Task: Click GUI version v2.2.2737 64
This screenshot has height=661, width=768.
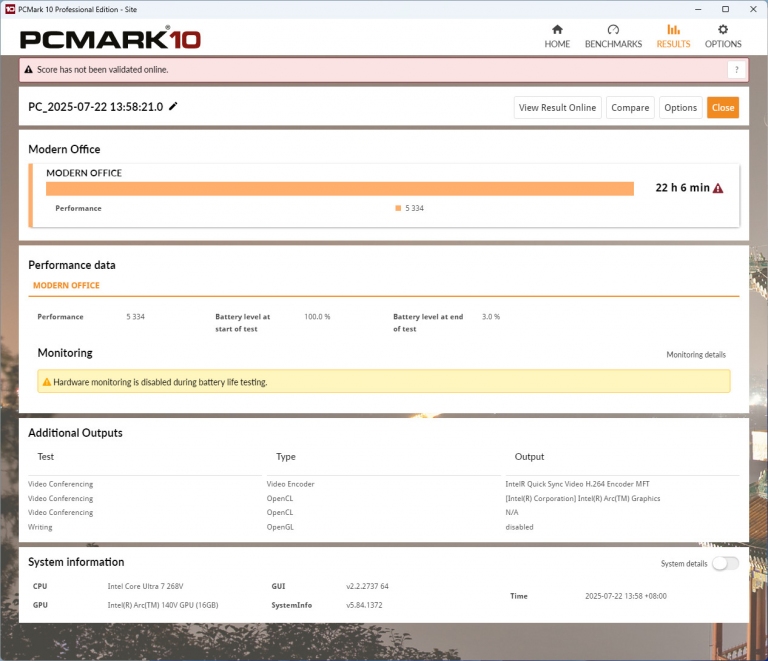Action: tap(367, 586)
